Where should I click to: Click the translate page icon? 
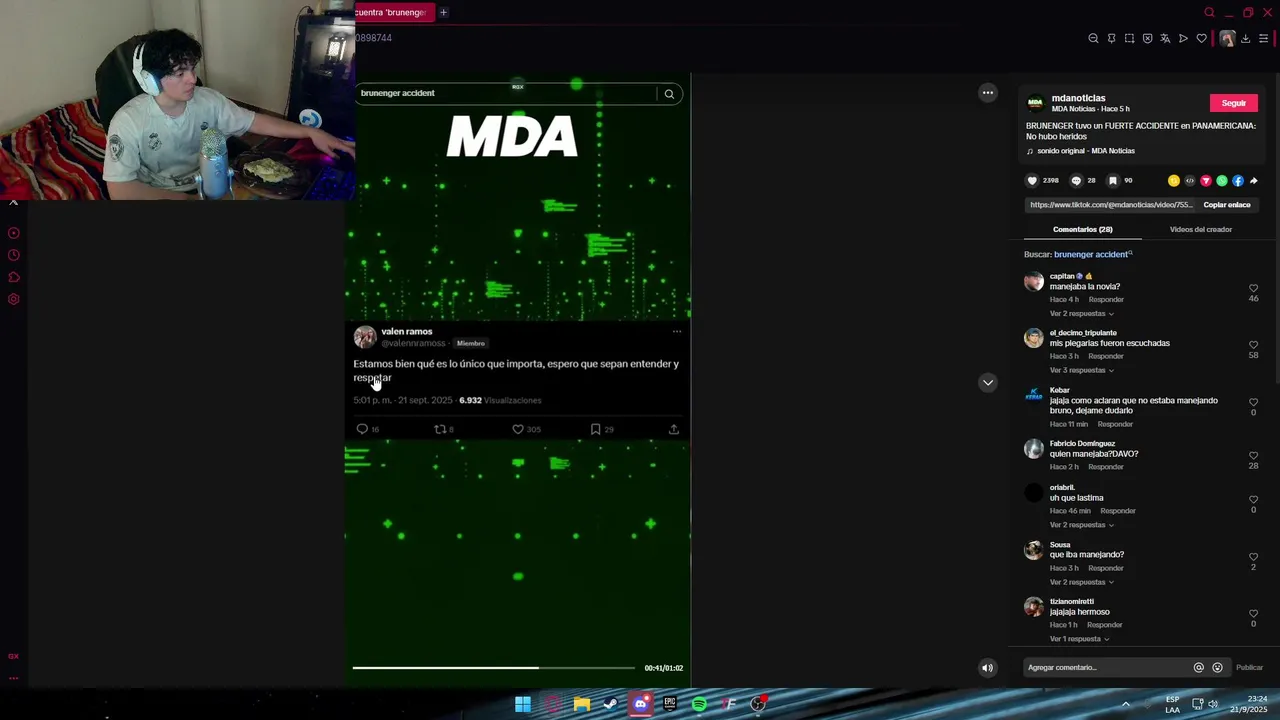click(x=1165, y=38)
